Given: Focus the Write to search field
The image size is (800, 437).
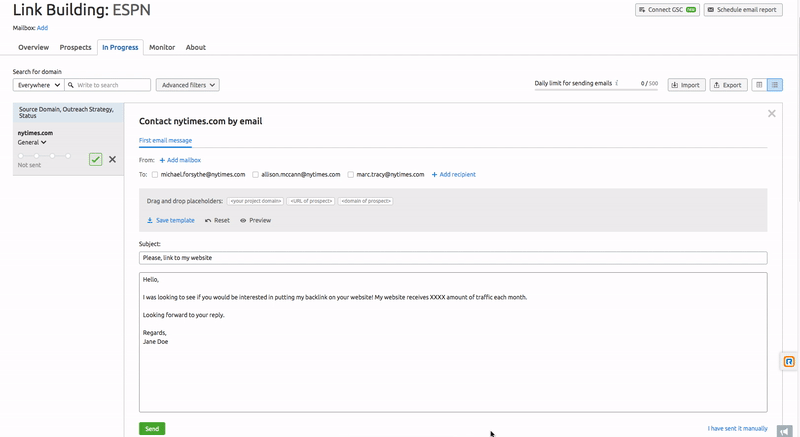Looking at the screenshot, I should click(108, 85).
